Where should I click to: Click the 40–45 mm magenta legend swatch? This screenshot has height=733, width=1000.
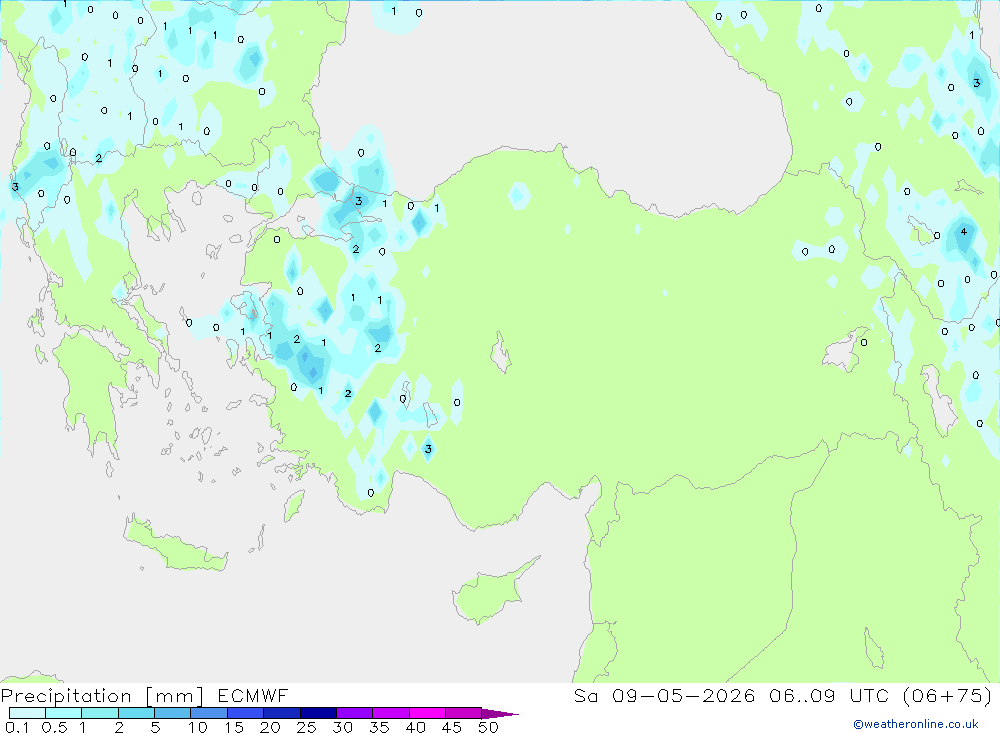pos(427,713)
